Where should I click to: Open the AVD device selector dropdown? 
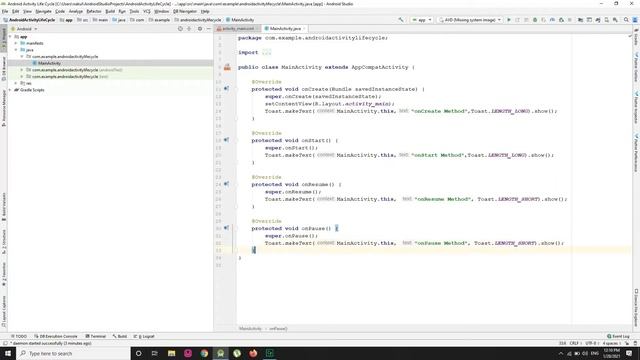click(469, 20)
